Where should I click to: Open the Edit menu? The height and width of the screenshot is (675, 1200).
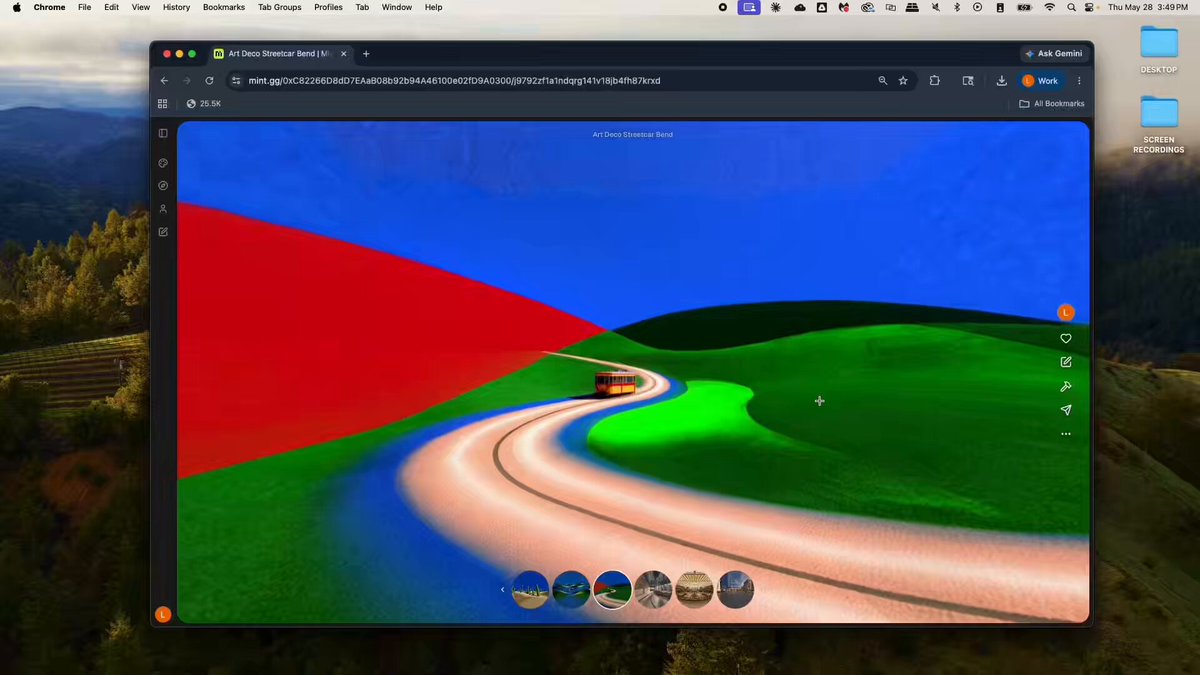pos(111,7)
